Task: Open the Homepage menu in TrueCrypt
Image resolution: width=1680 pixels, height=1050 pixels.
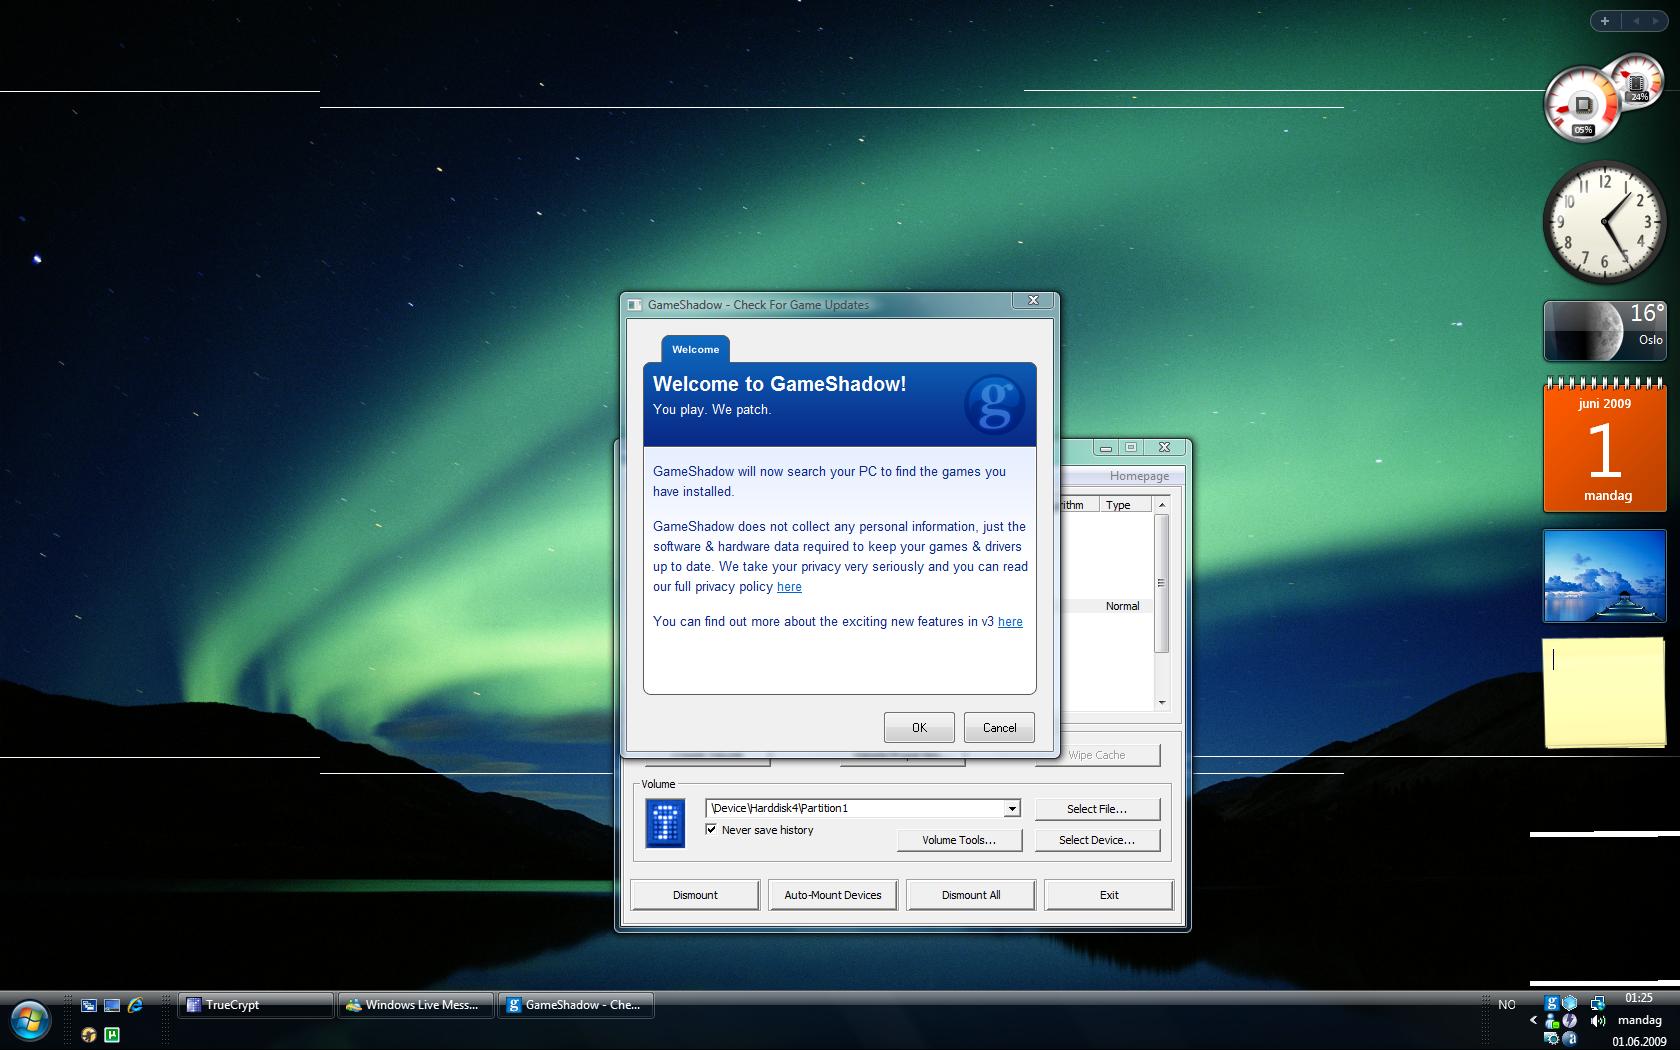Action: [x=1139, y=476]
